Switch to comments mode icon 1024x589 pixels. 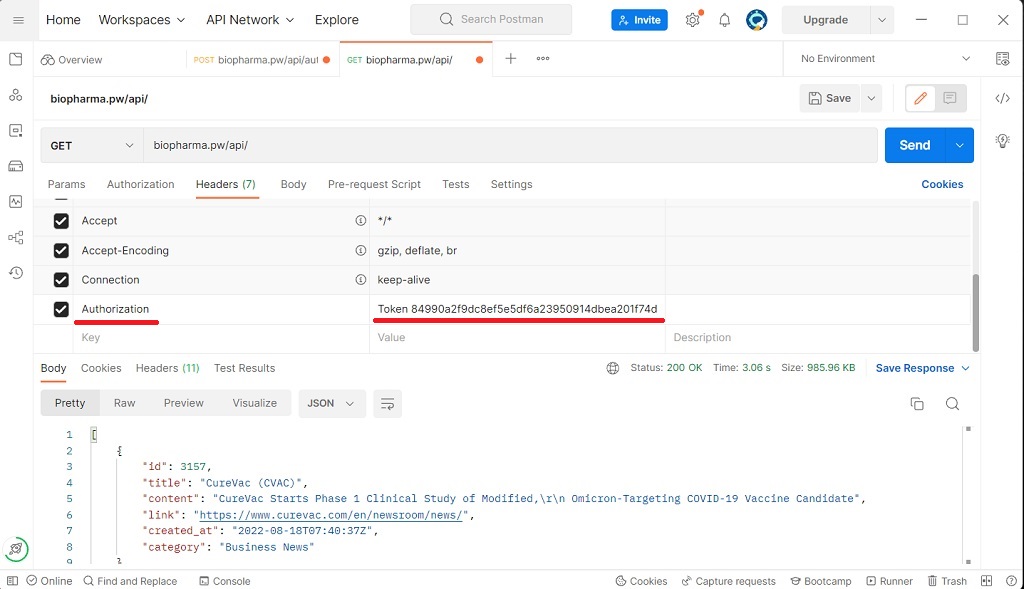(x=950, y=98)
